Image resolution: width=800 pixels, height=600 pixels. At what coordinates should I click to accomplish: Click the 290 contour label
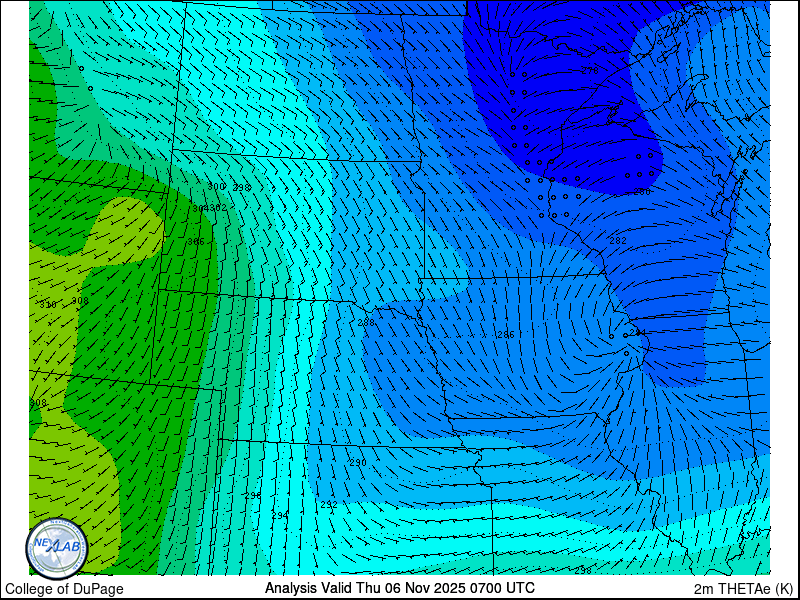click(x=358, y=463)
